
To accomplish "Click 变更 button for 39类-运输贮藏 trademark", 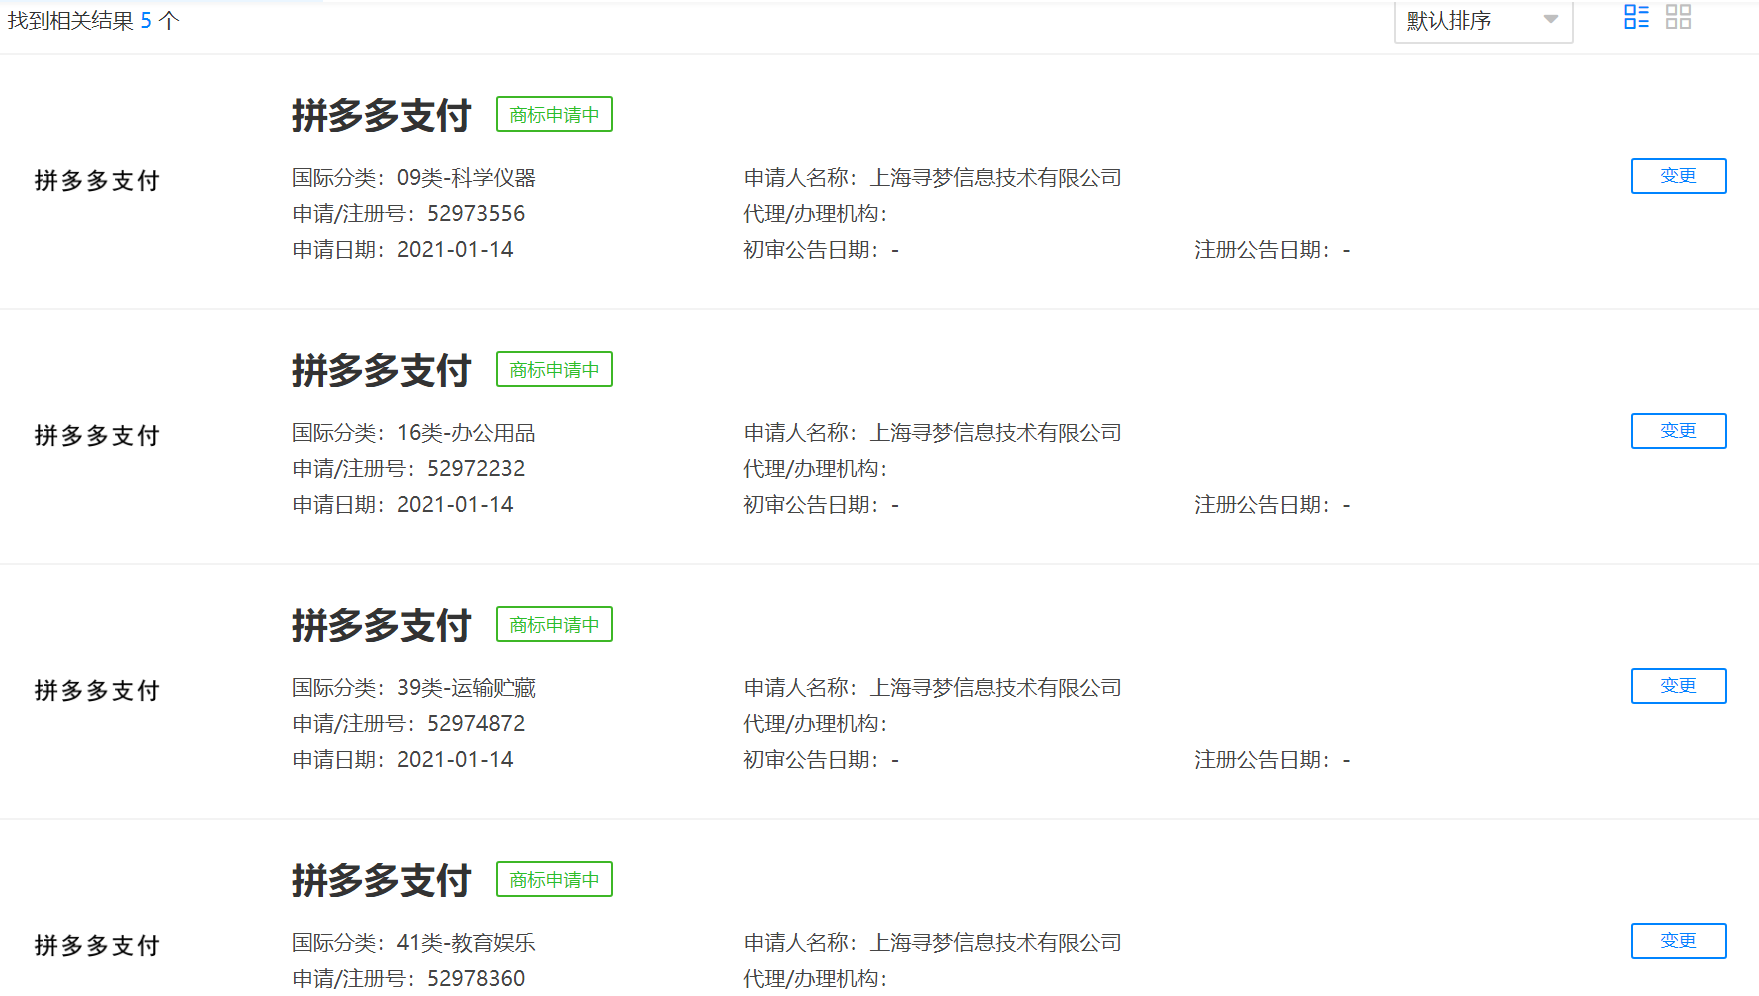I will pos(1678,686).
